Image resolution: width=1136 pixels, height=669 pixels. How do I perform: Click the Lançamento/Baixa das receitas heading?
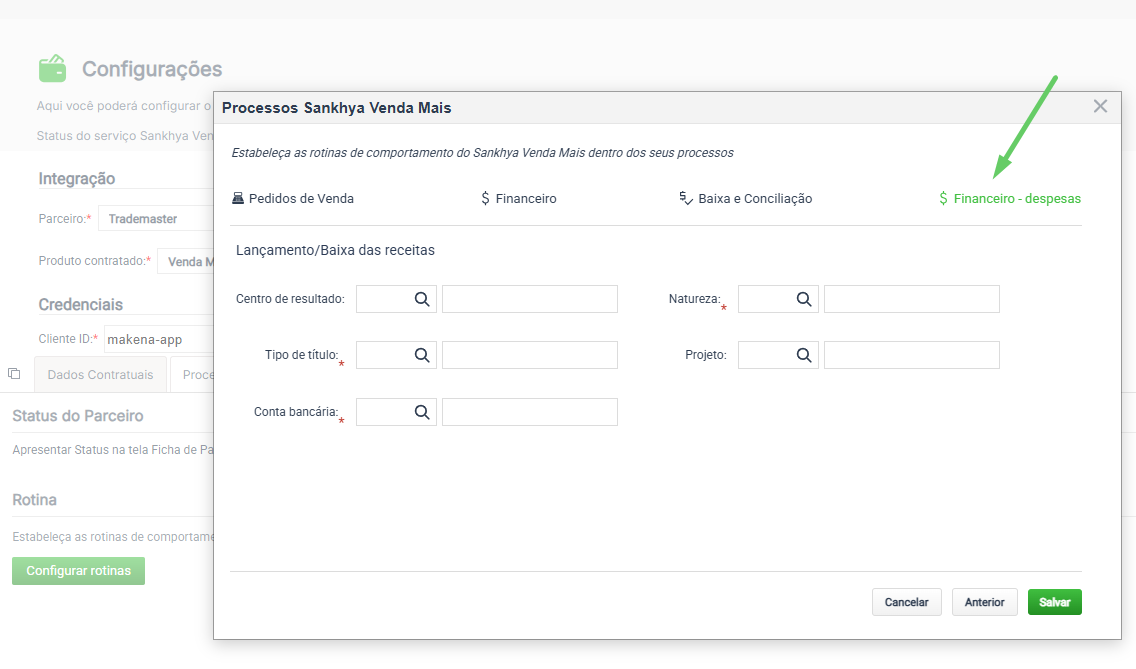335,250
